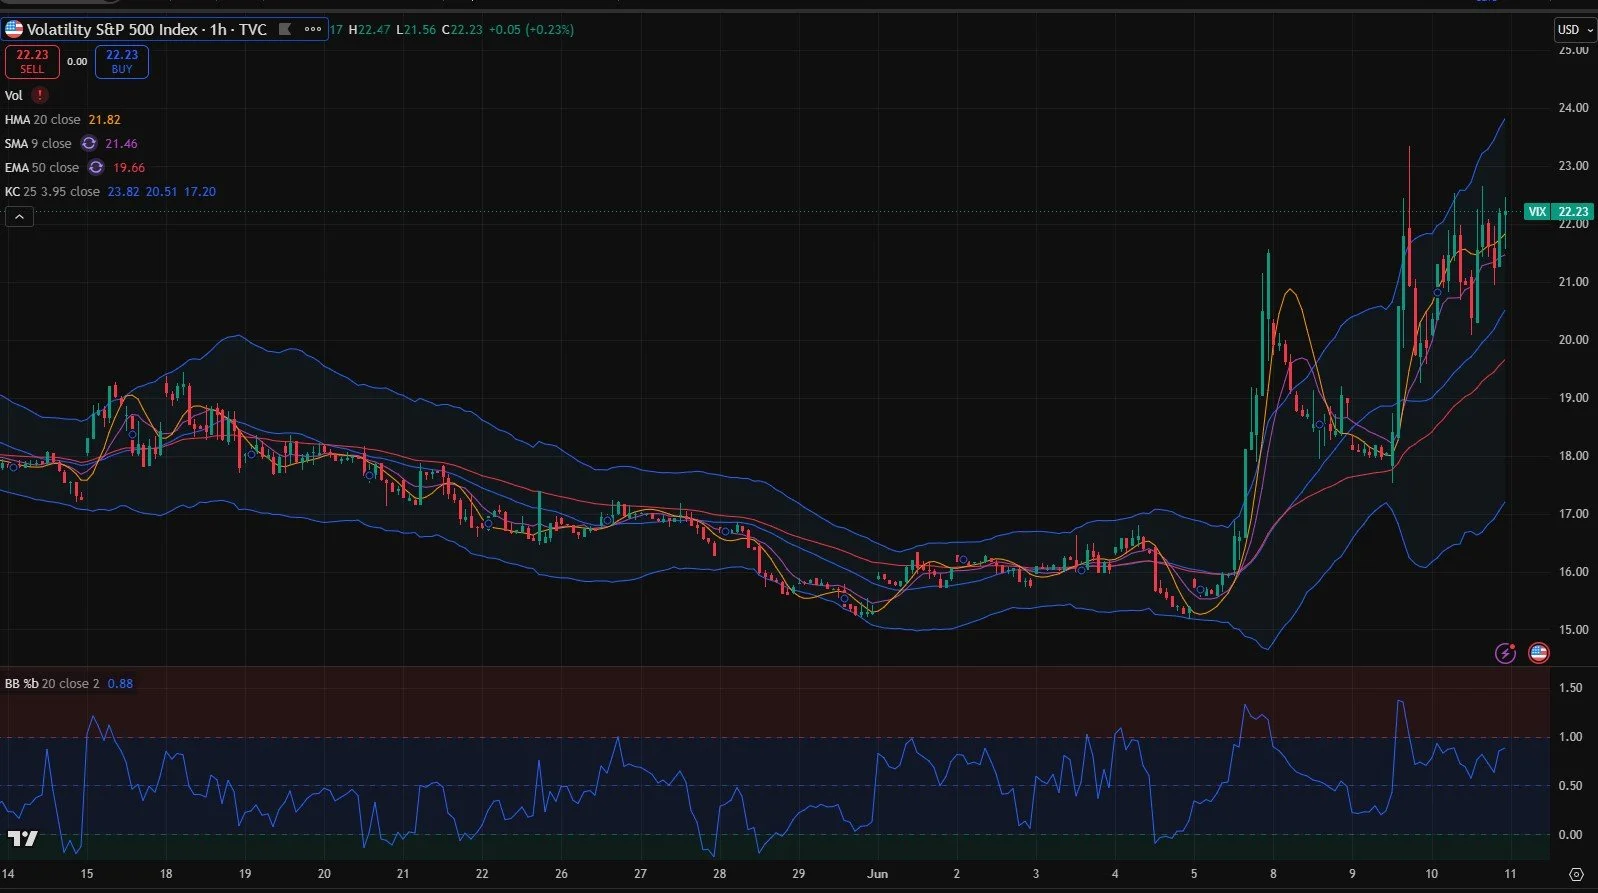The height and width of the screenshot is (893, 1598).
Task: Click the 21.00 label on the price axis
Action: [1574, 282]
